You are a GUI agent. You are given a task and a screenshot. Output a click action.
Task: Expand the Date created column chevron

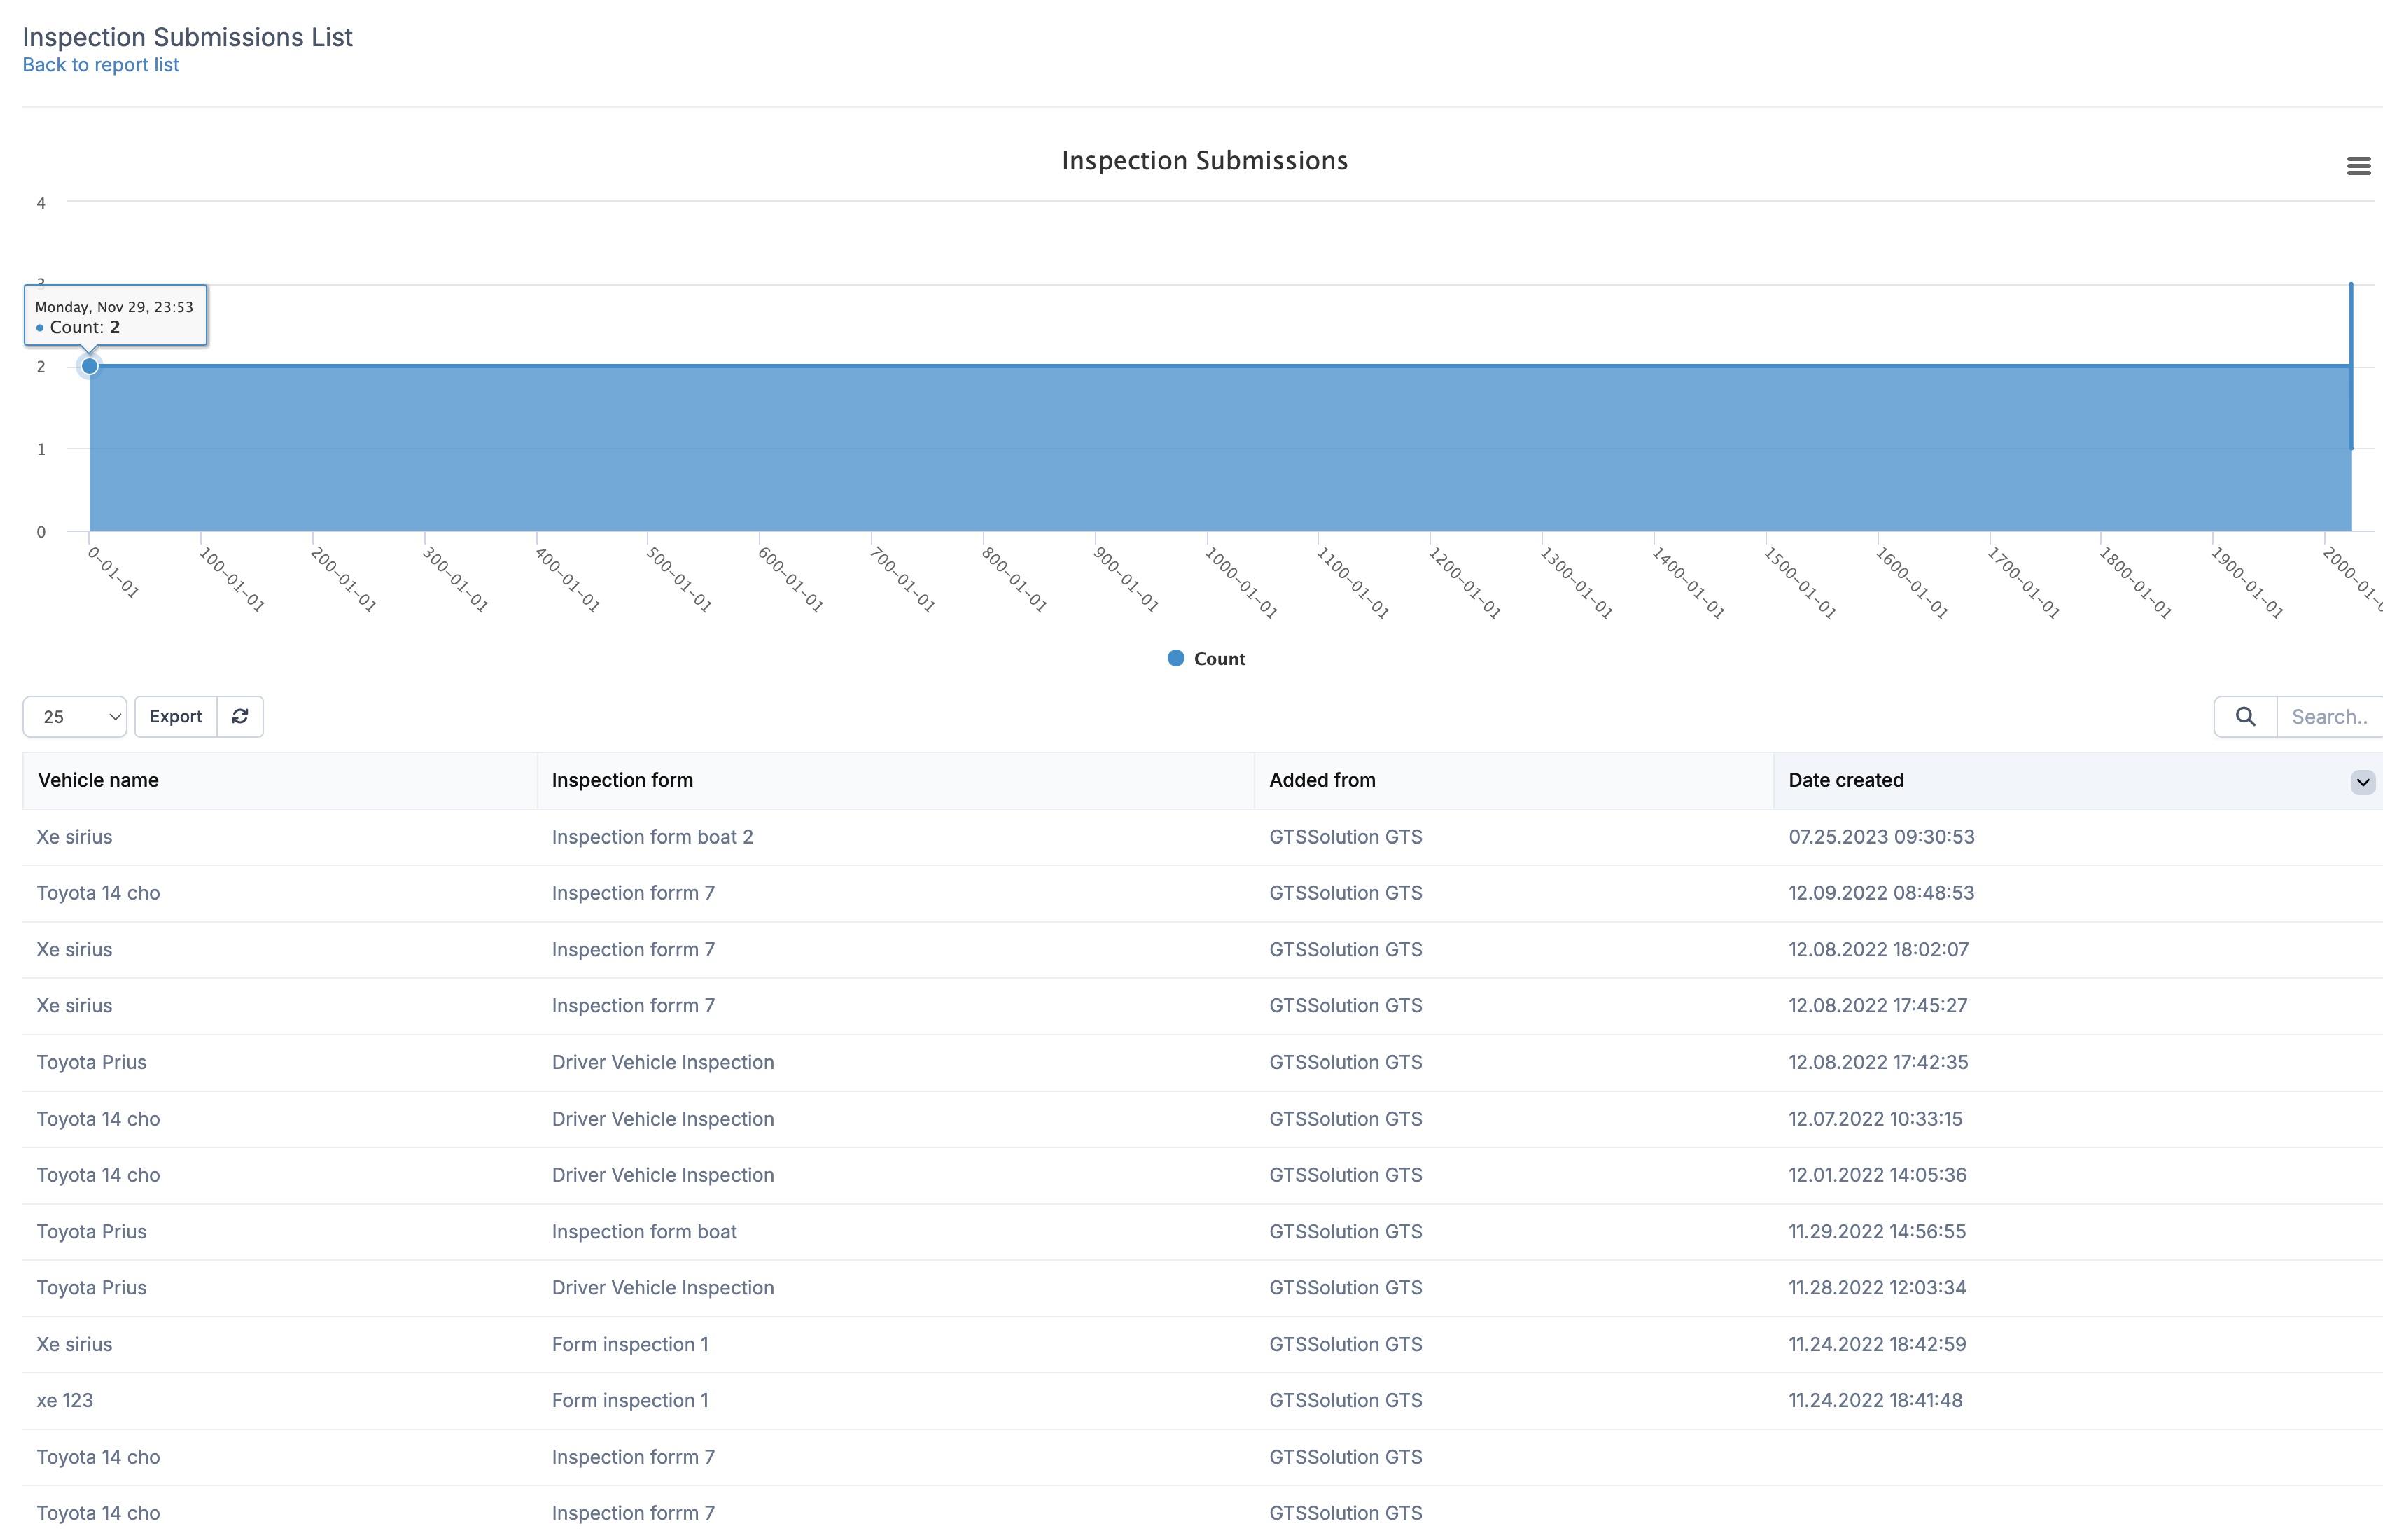tap(2362, 782)
